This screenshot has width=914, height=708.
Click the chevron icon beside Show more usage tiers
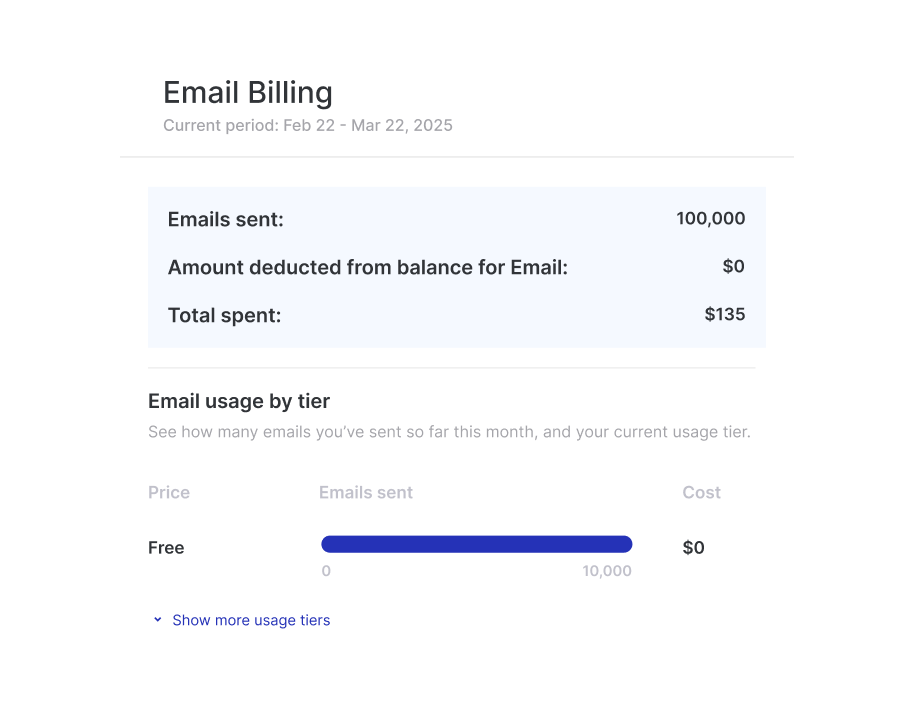click(x=157, y=620)
